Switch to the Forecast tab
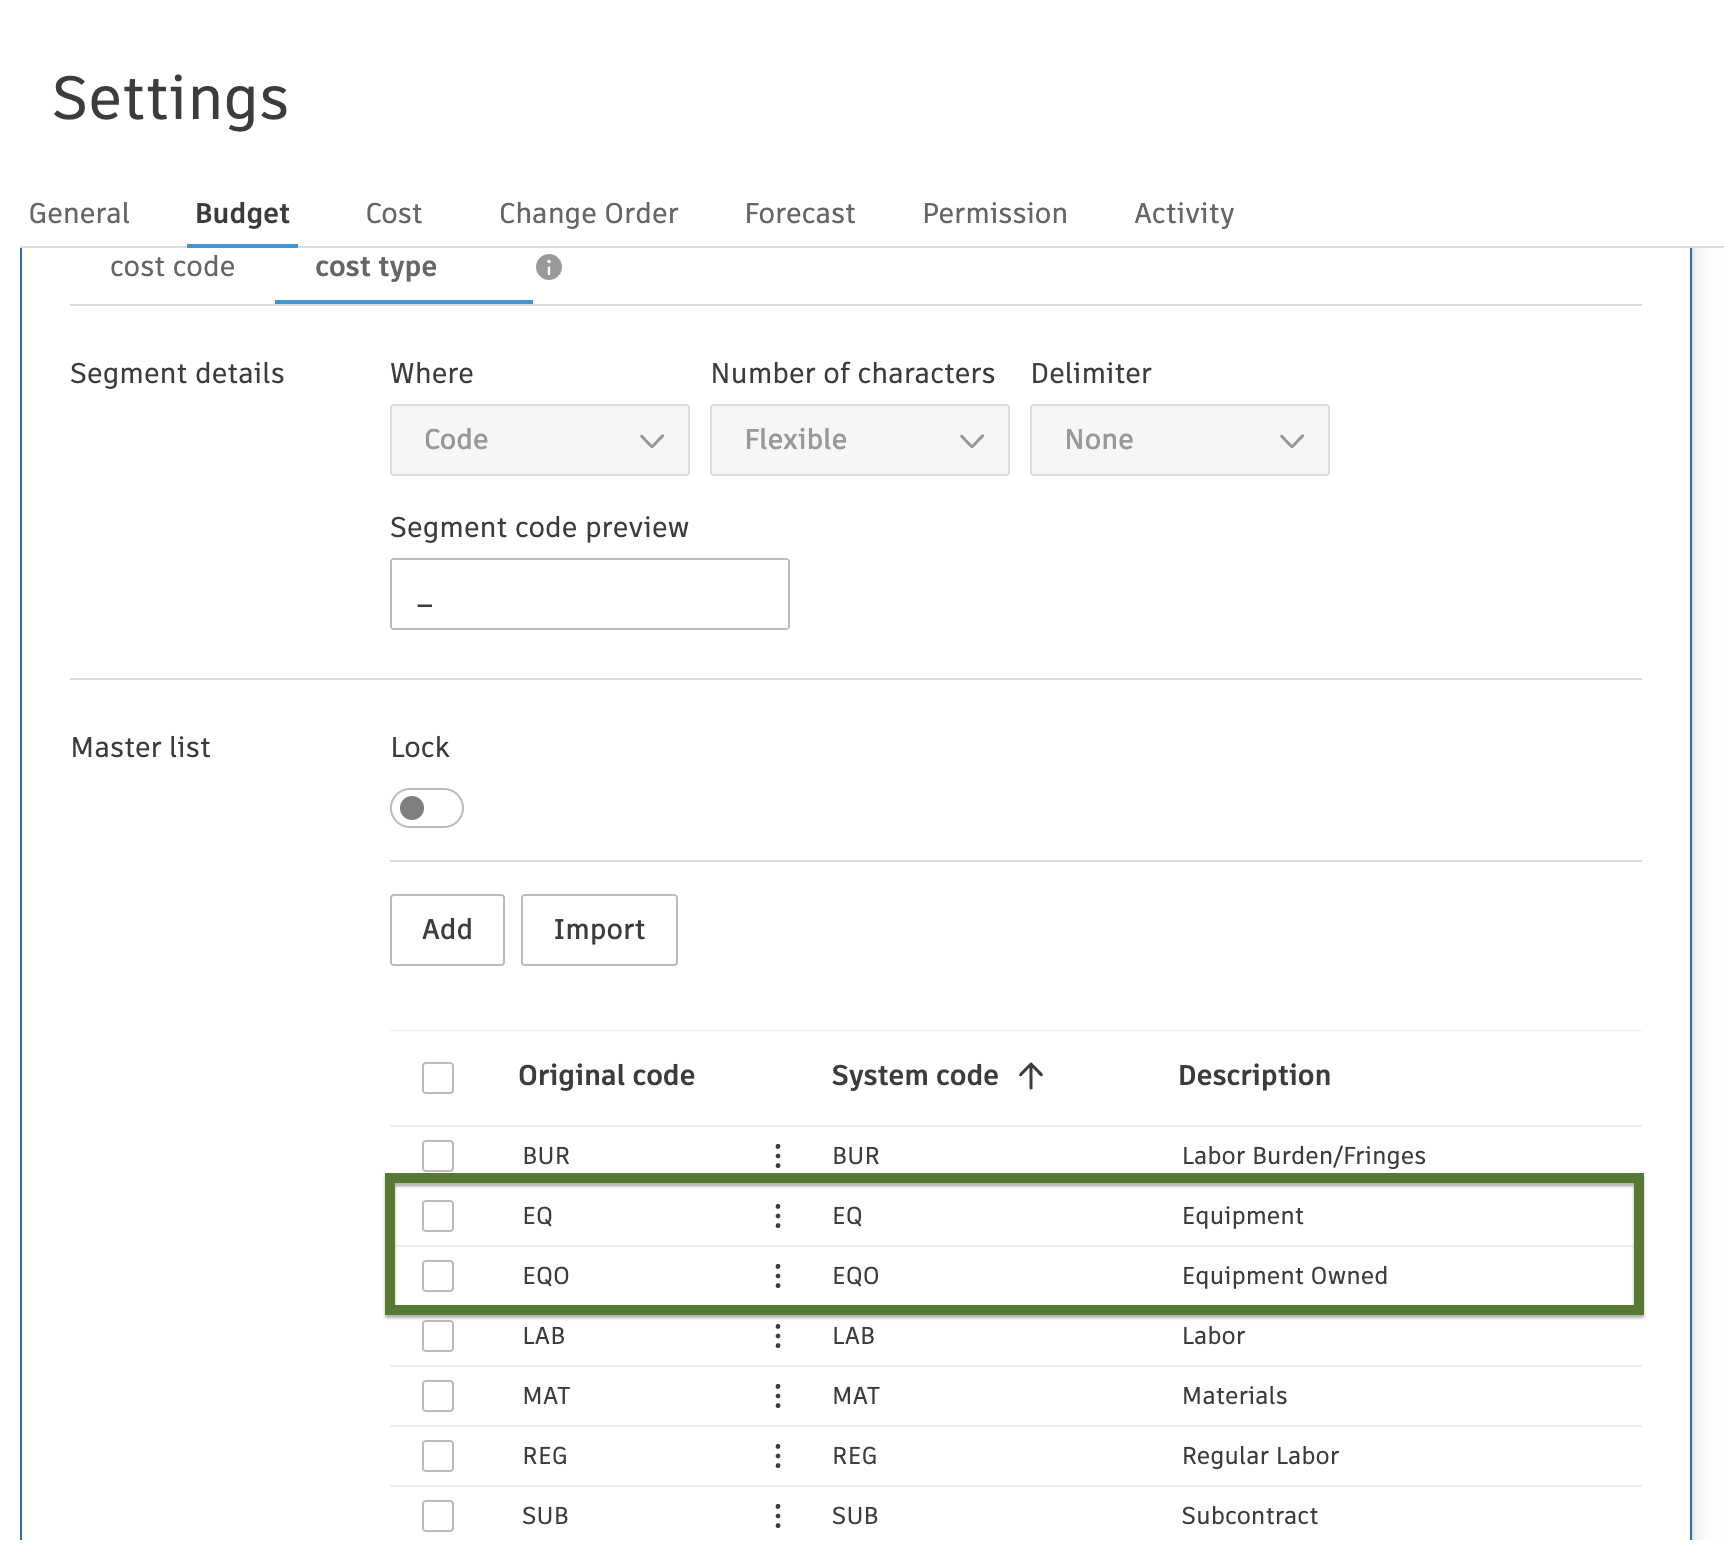Viewport: 1724px width, 1558px height. pos(800,214)
